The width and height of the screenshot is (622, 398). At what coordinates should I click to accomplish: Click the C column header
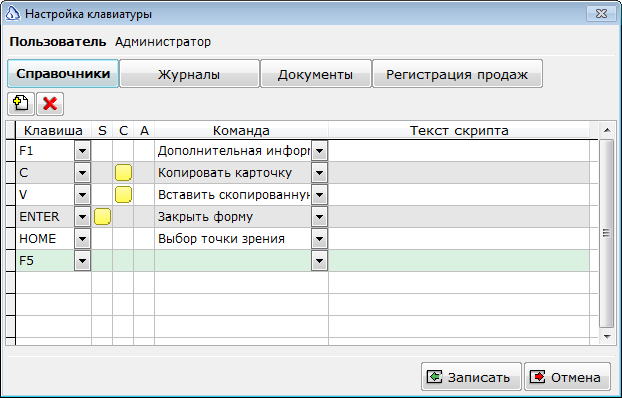point(123,130)
